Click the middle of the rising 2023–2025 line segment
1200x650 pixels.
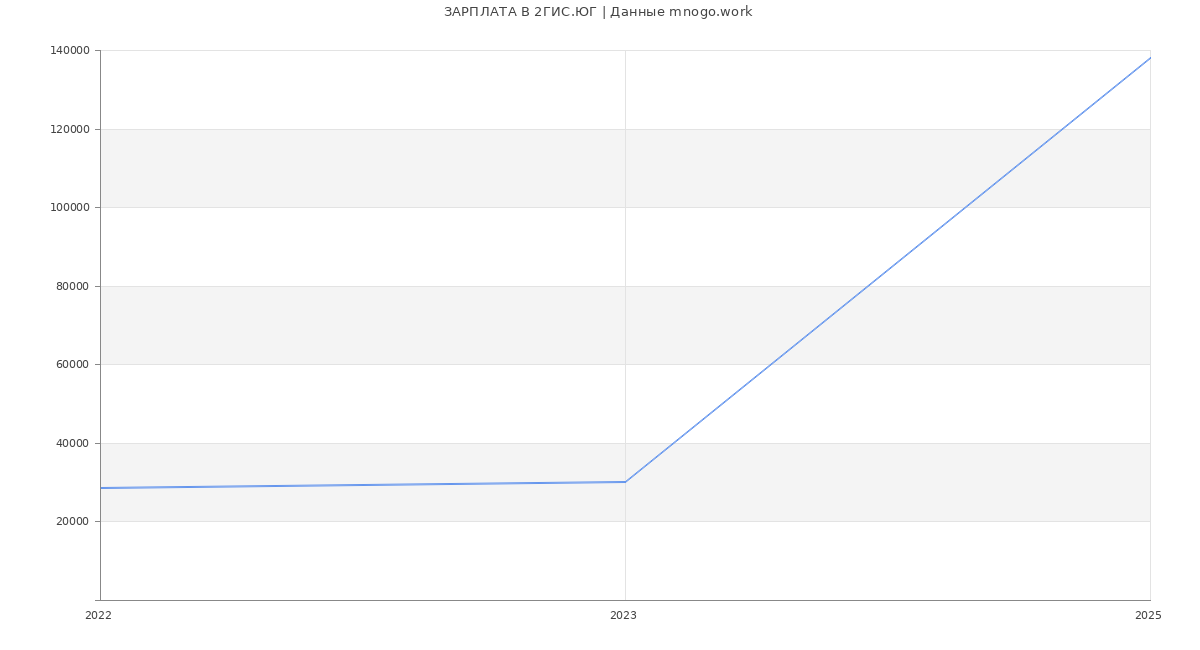[x=887, y=270]
